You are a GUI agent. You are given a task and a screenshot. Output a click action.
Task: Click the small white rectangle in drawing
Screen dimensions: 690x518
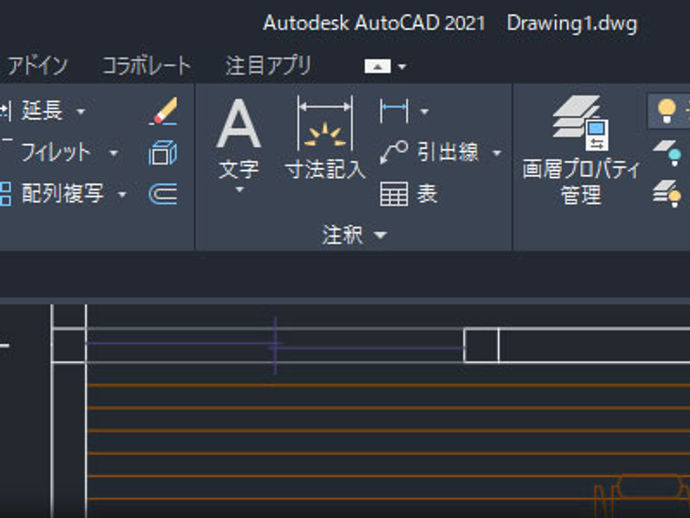(481, 345)
